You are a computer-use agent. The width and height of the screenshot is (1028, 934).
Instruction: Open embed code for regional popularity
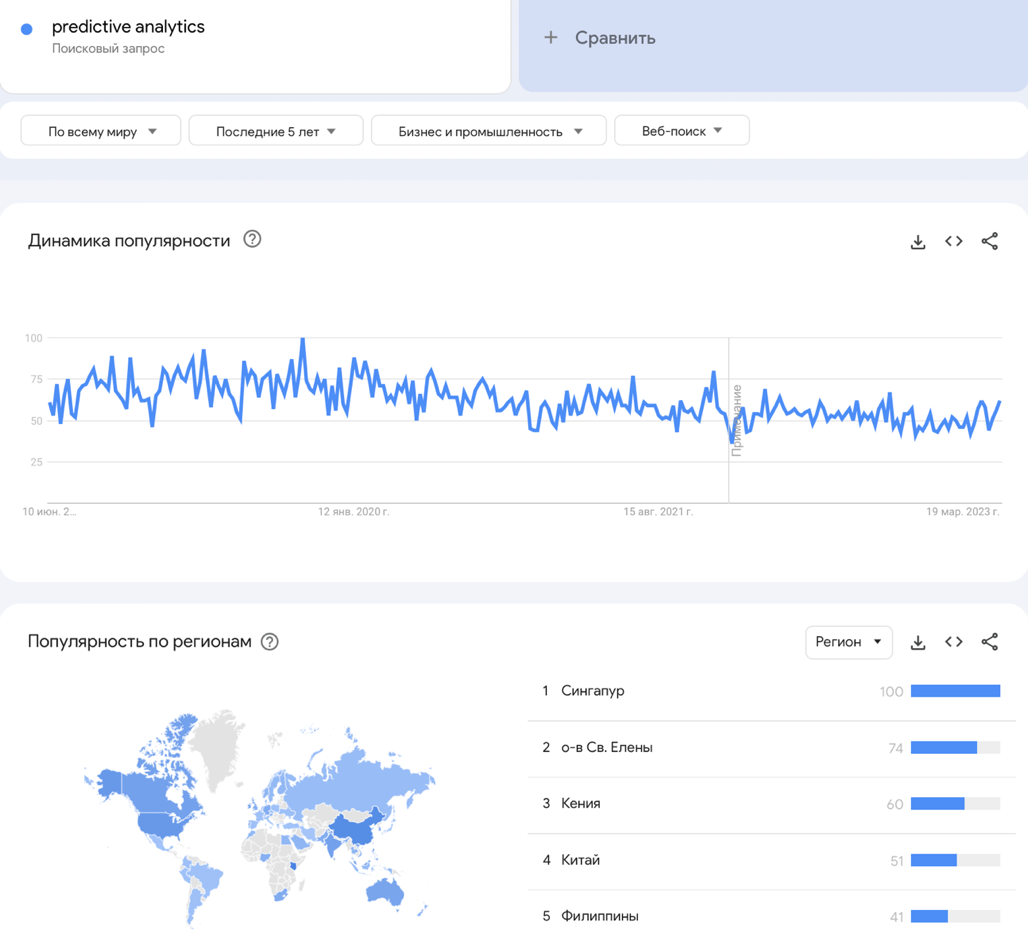point(954,642)
